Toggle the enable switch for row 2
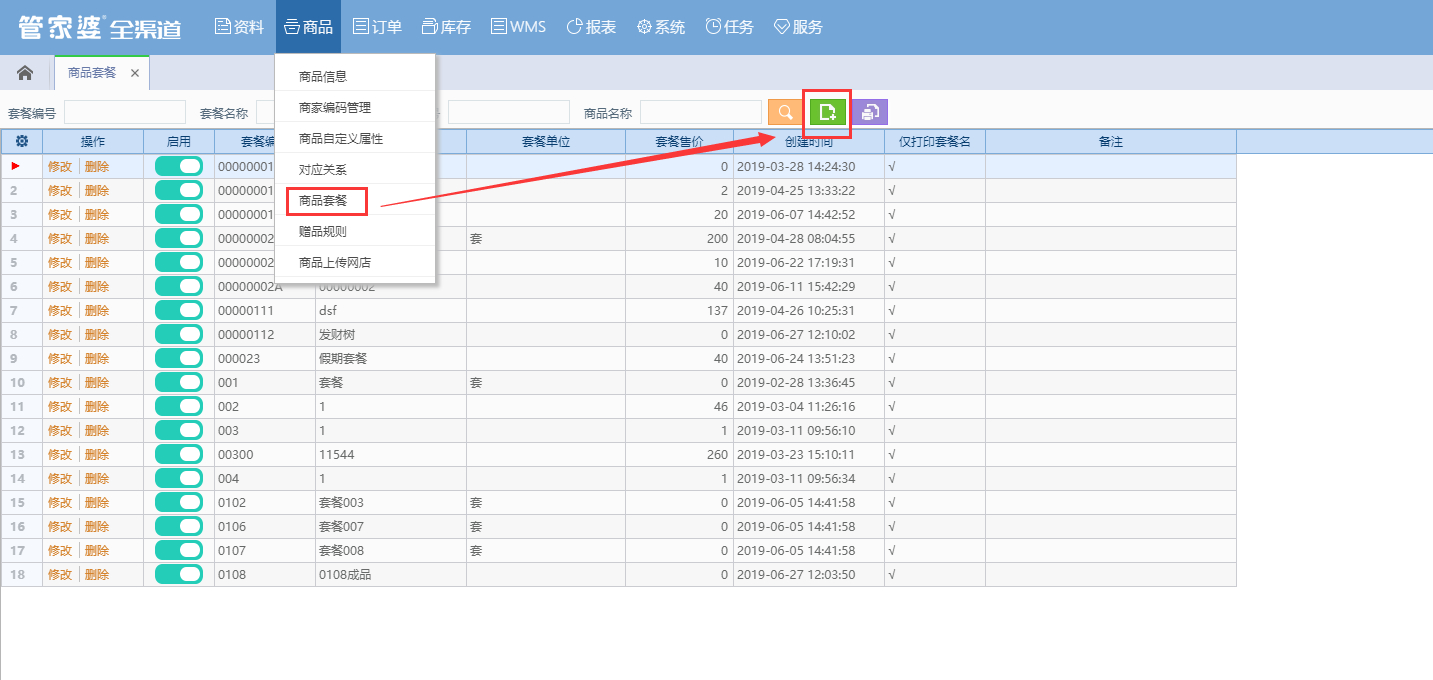The height and width of the screenshot is (680, 1433). [x=179, y=190]
